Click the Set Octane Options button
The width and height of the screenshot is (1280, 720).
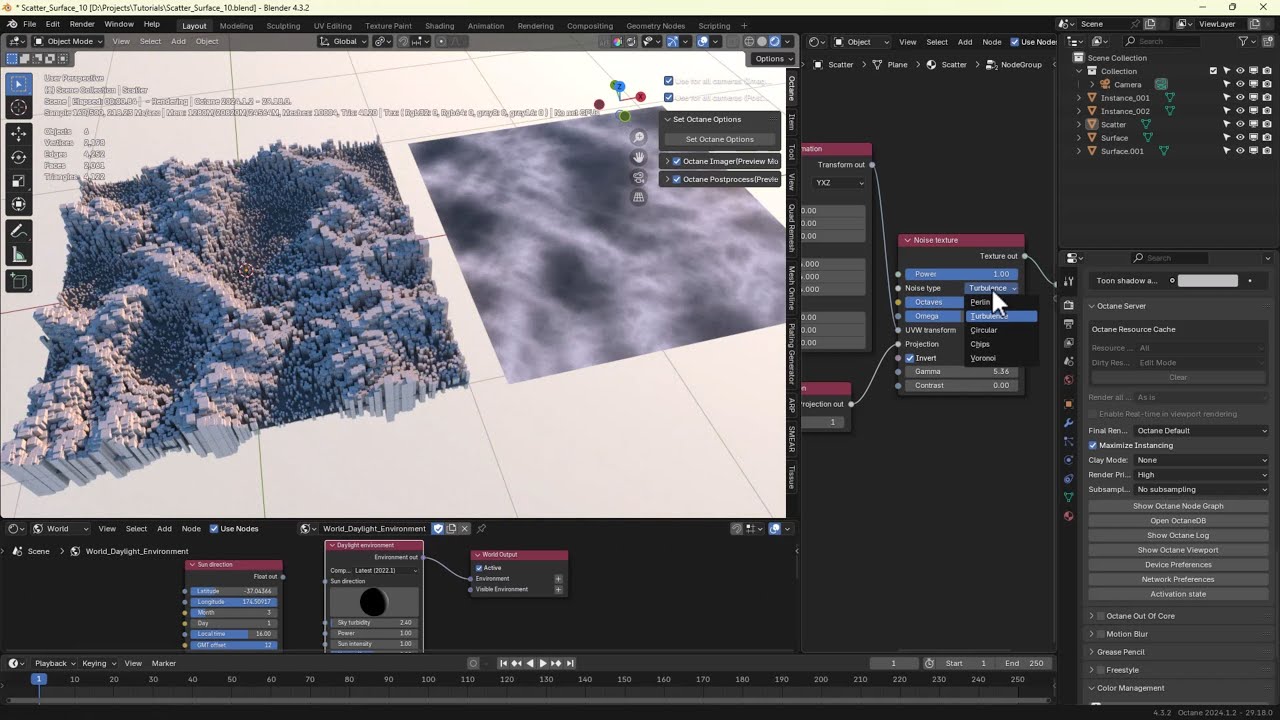[719, 139]
